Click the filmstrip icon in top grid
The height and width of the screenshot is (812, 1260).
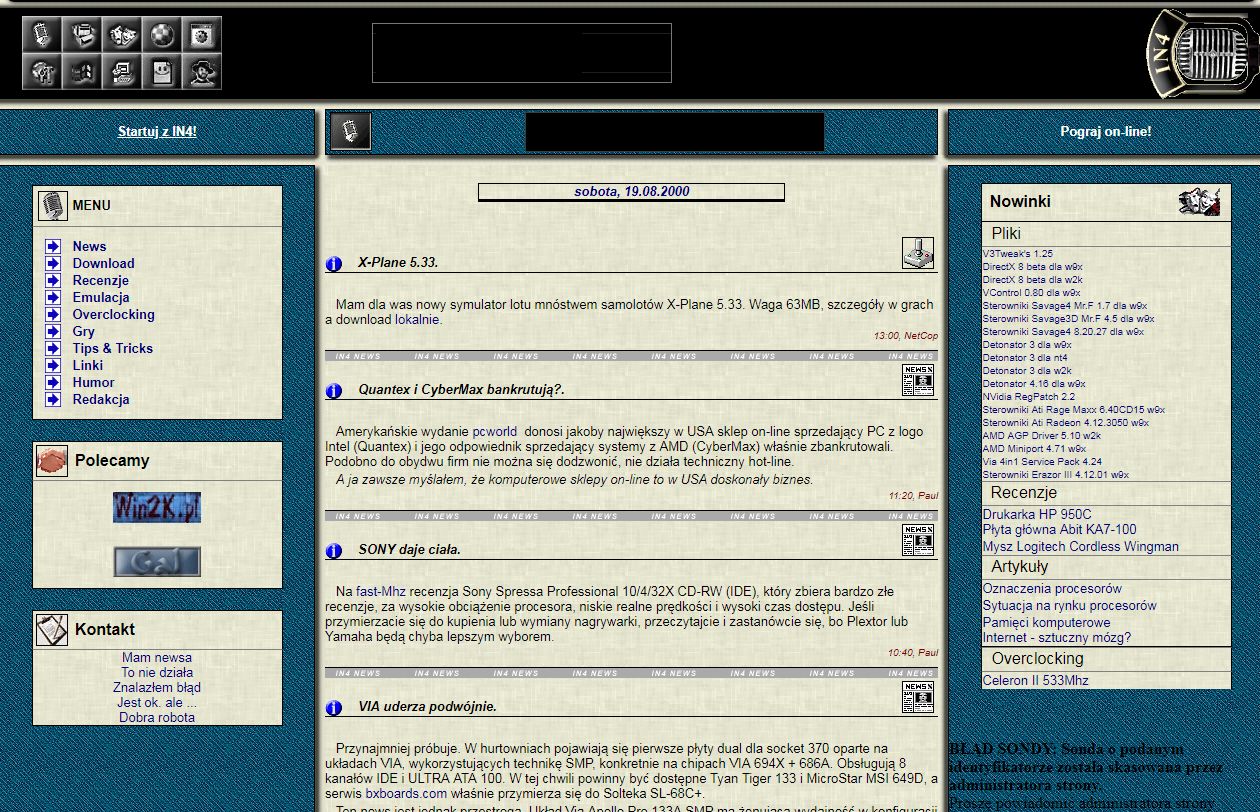[82, 72]
